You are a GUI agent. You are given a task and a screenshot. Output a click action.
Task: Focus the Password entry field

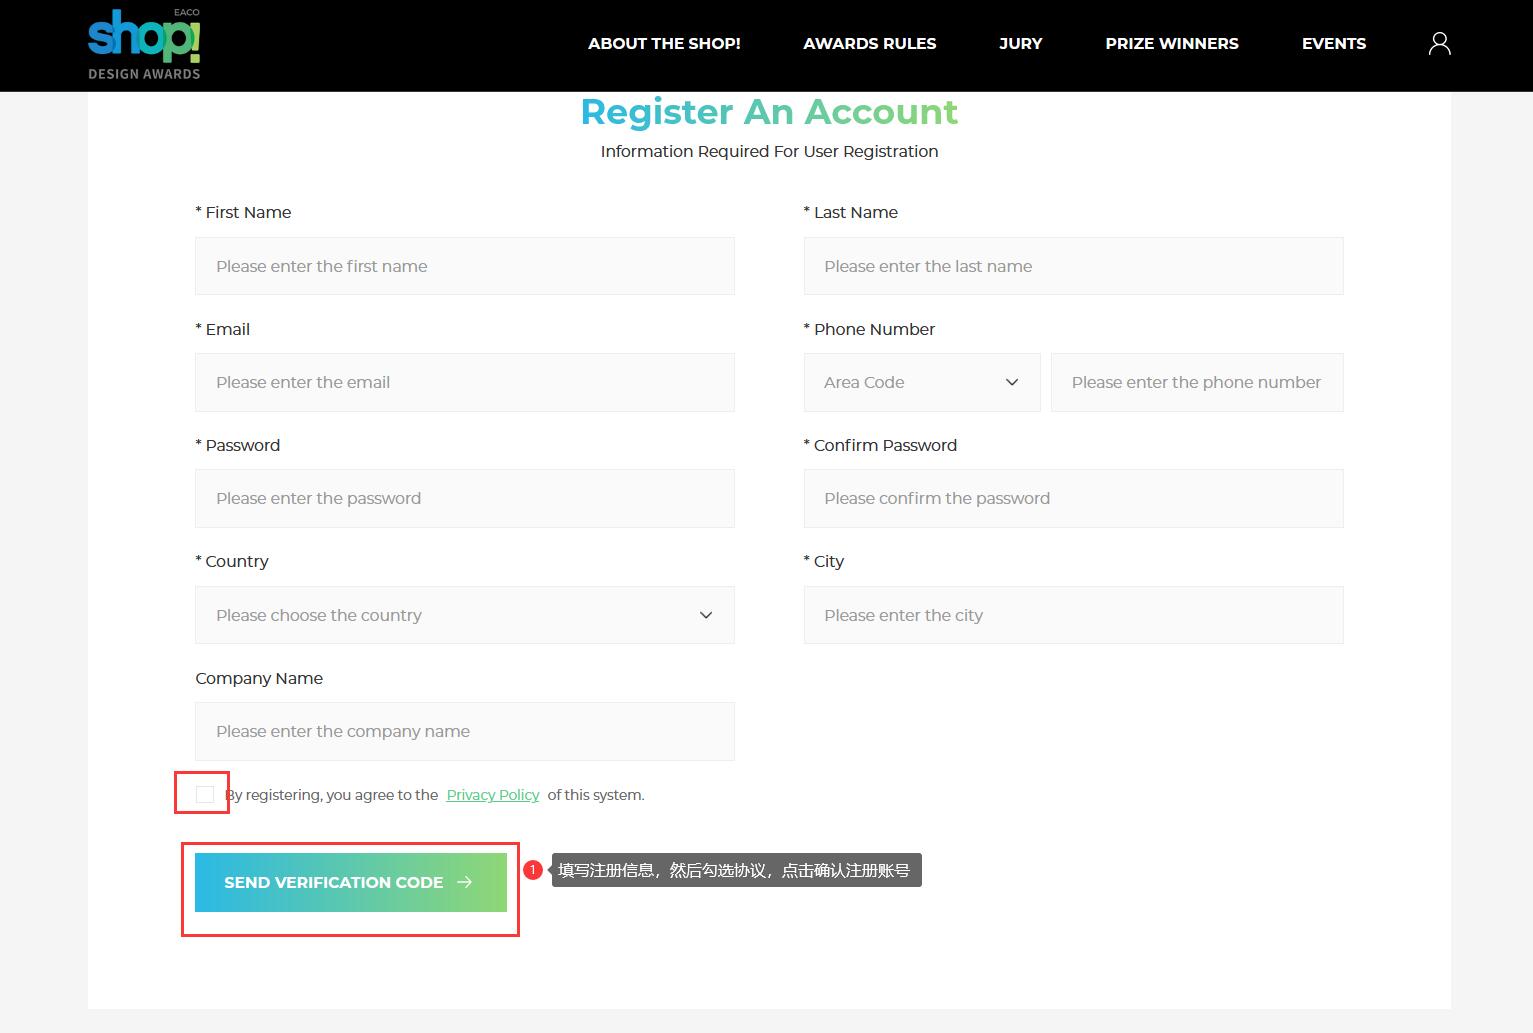[464, 498]
